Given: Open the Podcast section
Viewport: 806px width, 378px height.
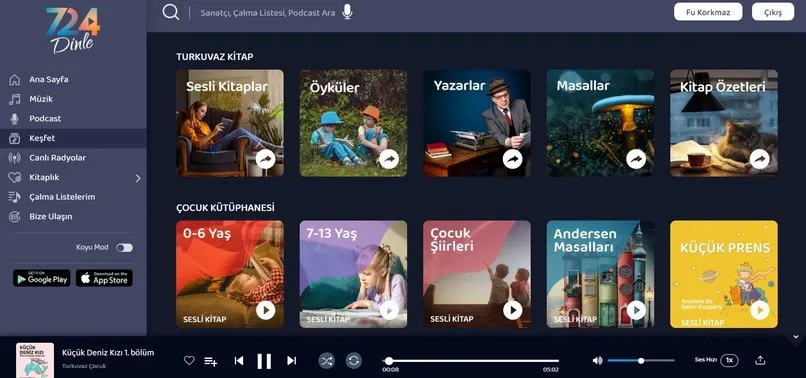Looking at the screenshot, I should tap(45, 118).
